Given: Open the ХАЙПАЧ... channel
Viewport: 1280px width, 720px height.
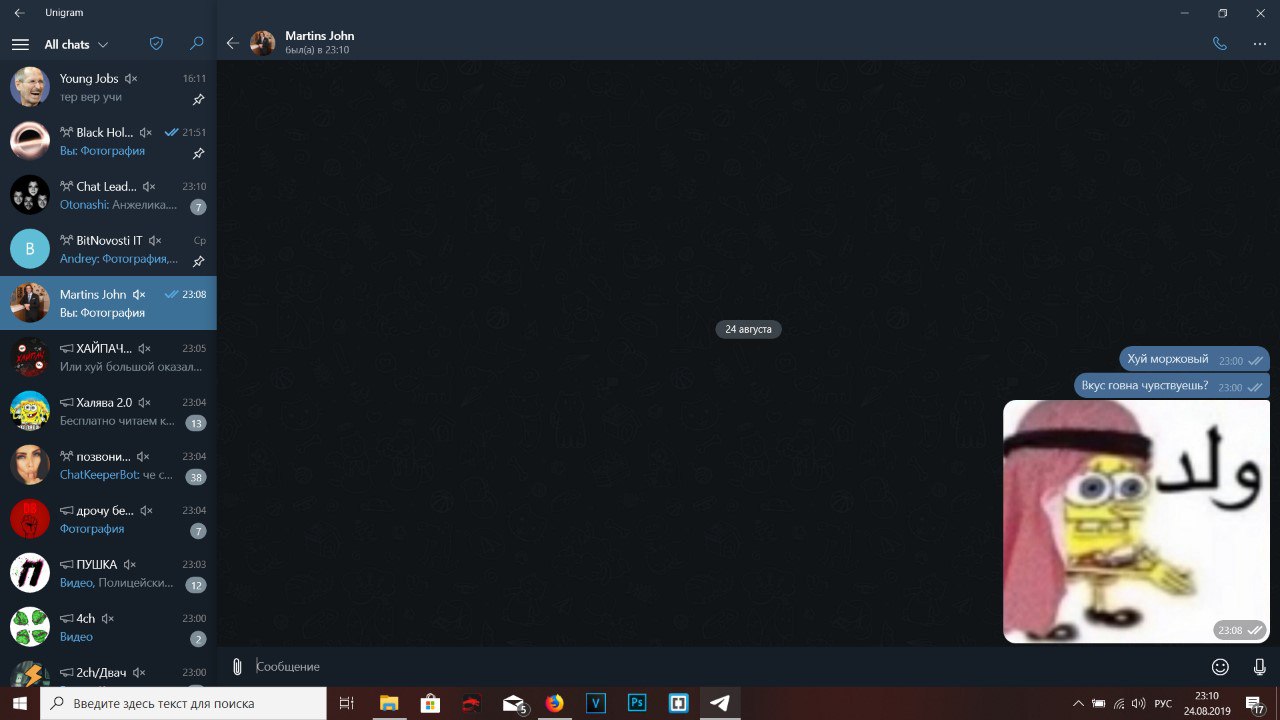Looking at the screenshot, I should pyautogui.click(x=108, y=357).
